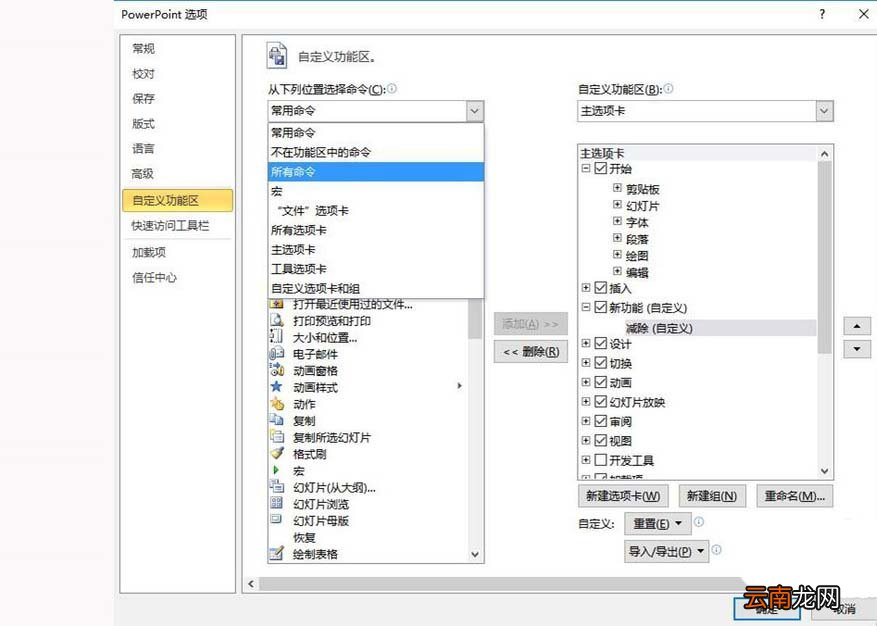Move selected item down with arrow button
This screenshot has height=626, width=877.
(x=857, y=349)
